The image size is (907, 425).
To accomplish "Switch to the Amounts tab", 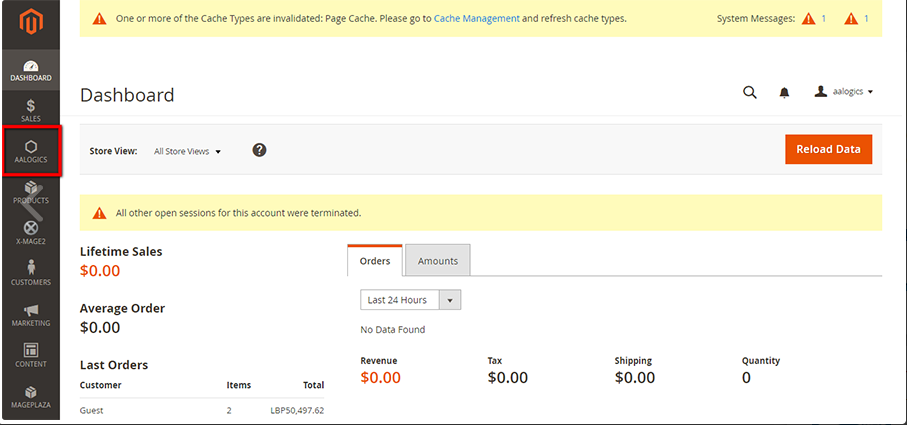I will [x=437, y=261].
